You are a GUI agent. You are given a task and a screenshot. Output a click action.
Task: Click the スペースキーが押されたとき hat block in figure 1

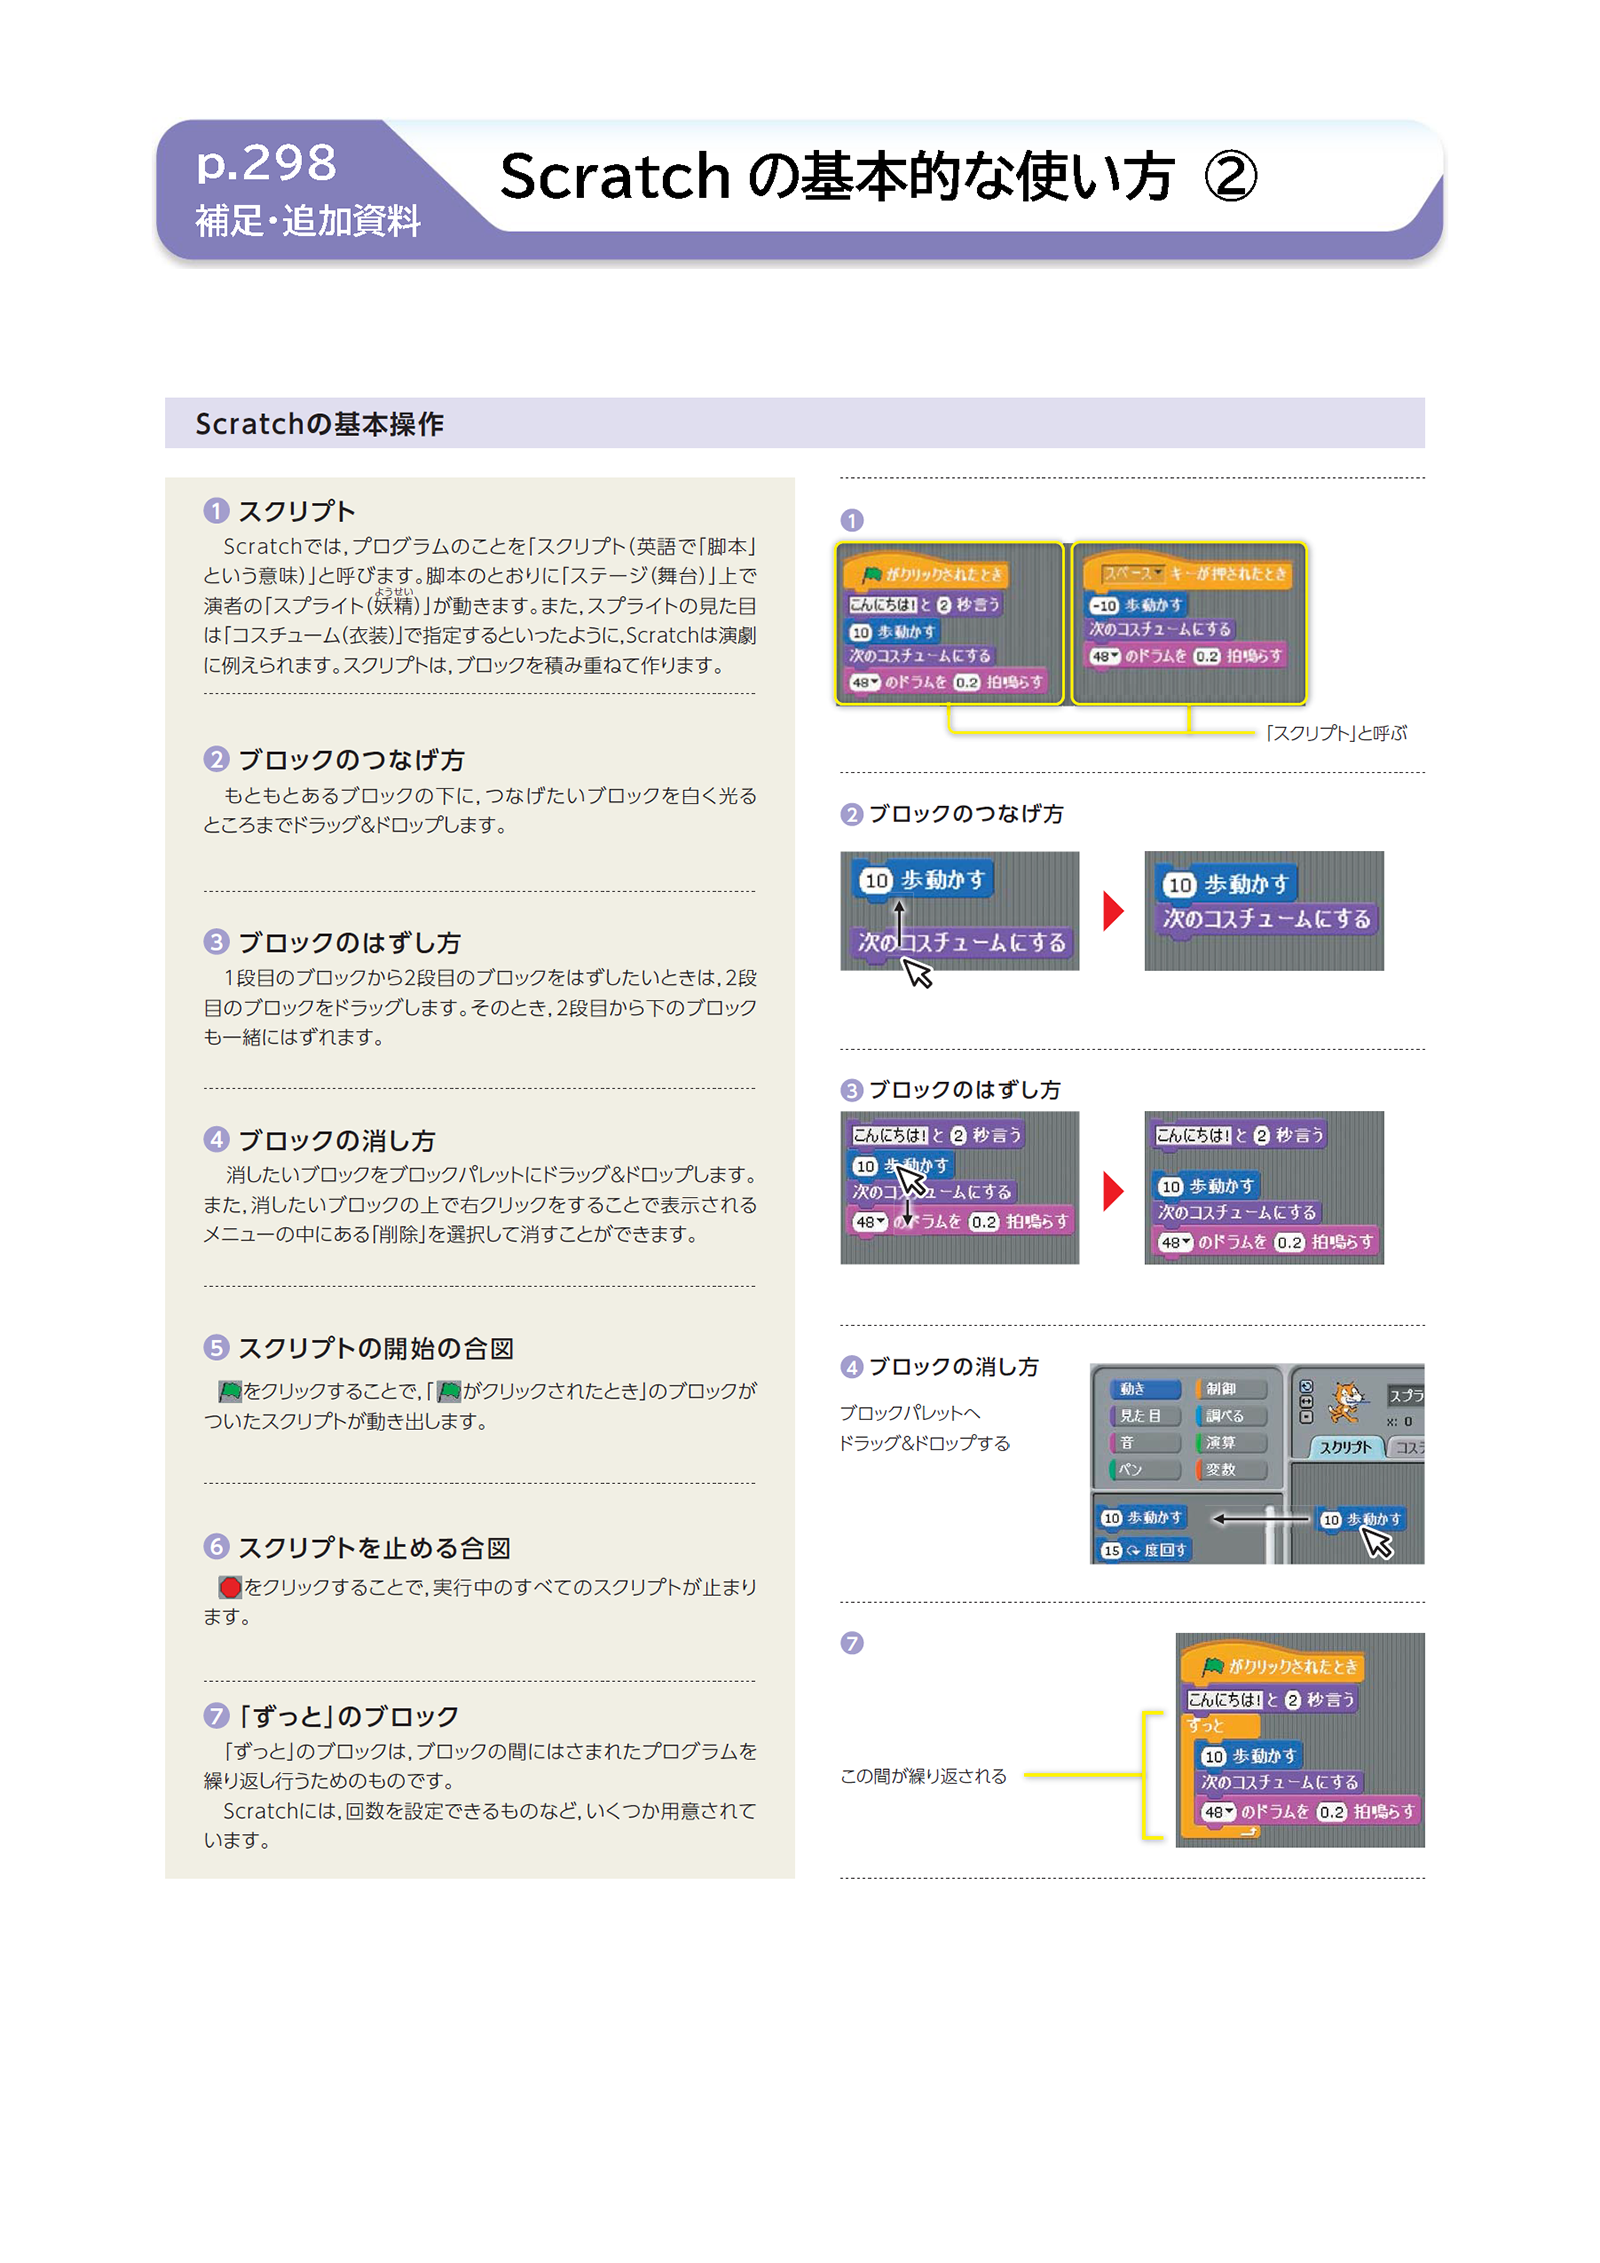[x=1189, y=573]
